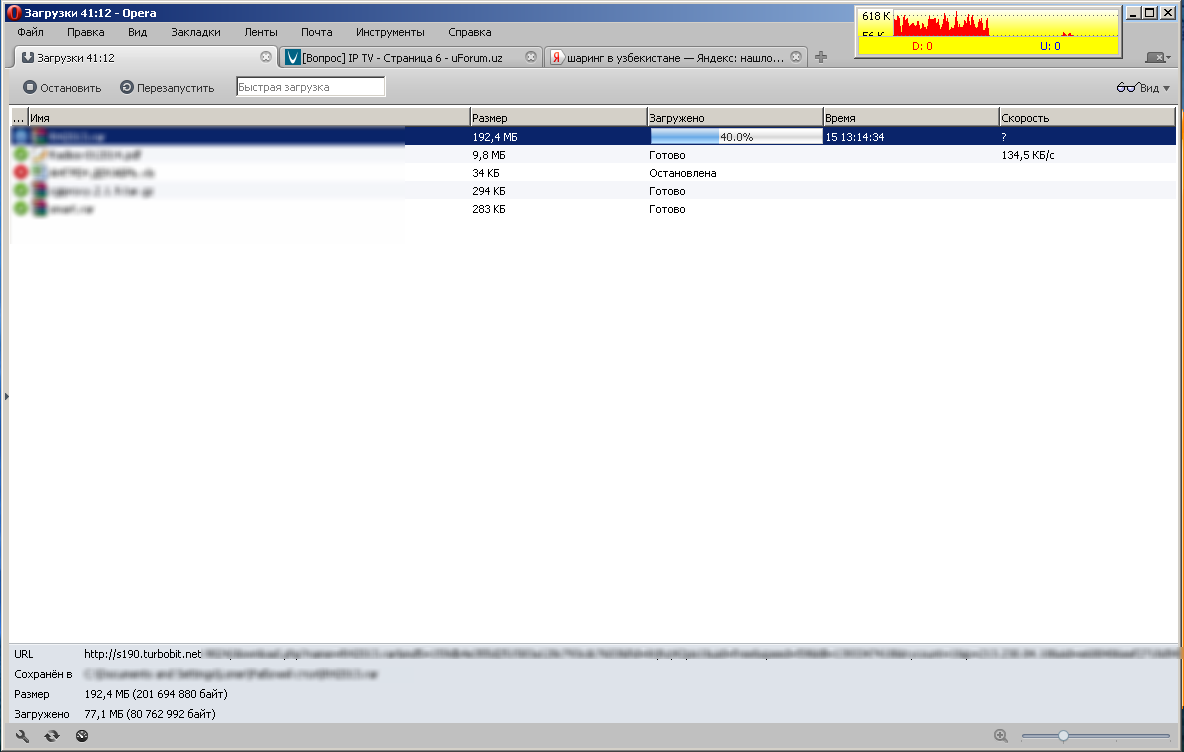This screenshot has height=752, width=1184.
Task: Open the Закладки menu
Action: pos(196,32)
